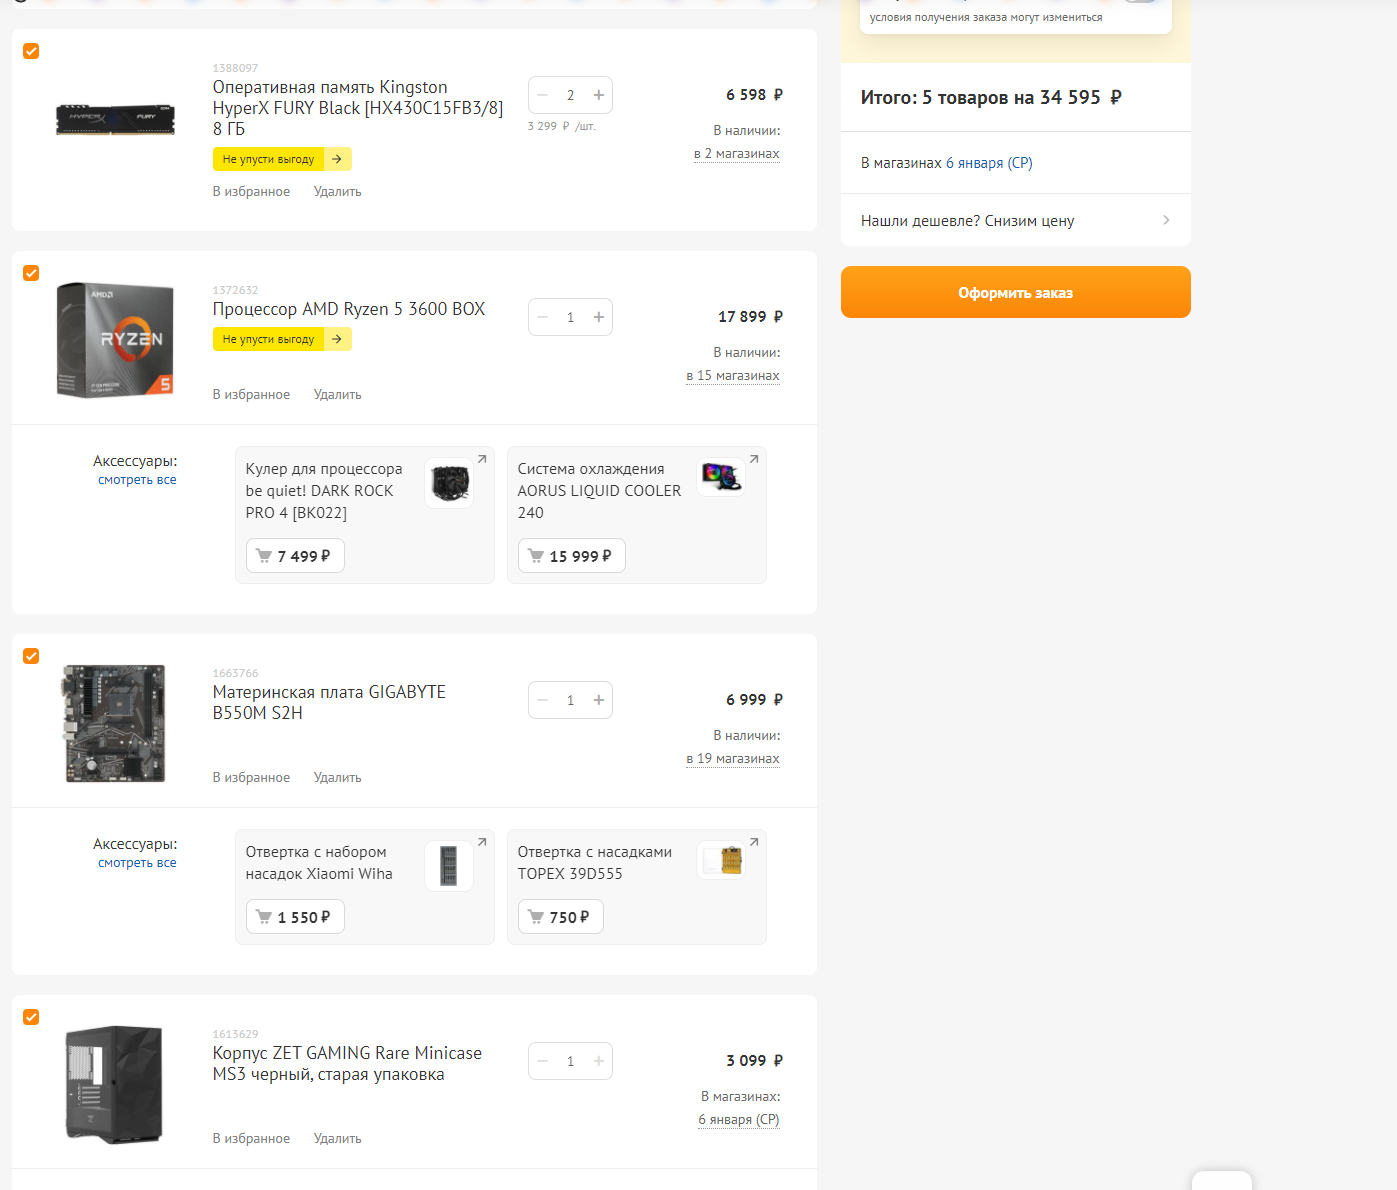This screenshot has height=1190, width=1397.
Task: Click 'Удалить' for ZET GAMING case
Action: (x=337, y=1138)
